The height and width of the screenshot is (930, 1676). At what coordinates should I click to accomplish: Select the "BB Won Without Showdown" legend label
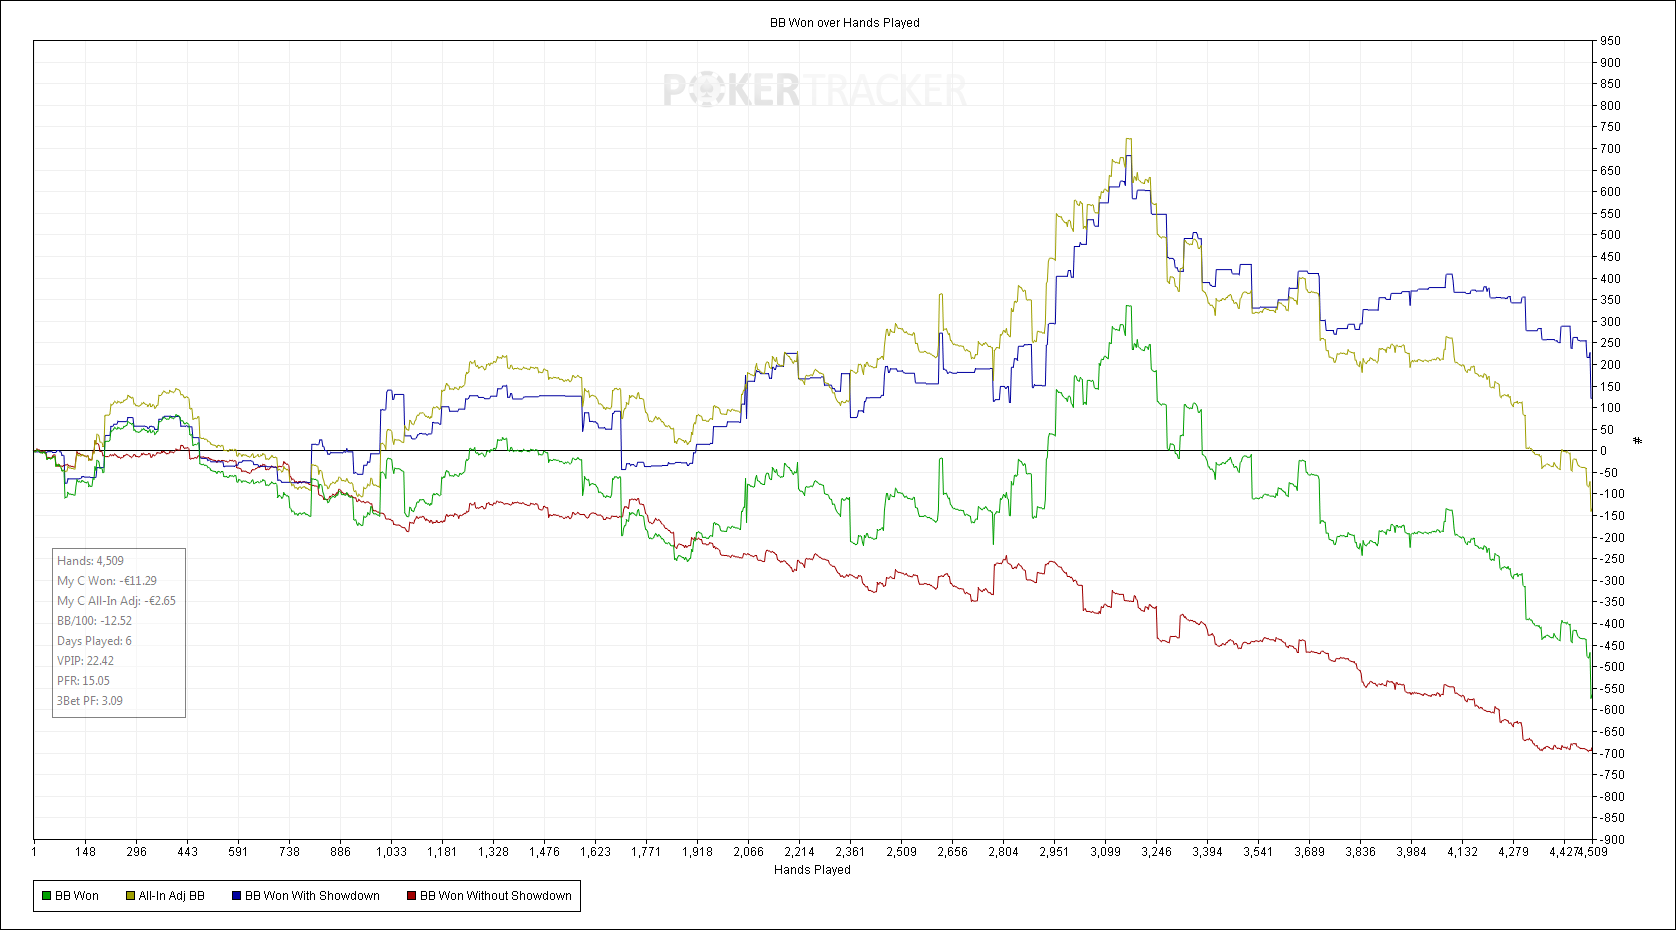[496, 896]
